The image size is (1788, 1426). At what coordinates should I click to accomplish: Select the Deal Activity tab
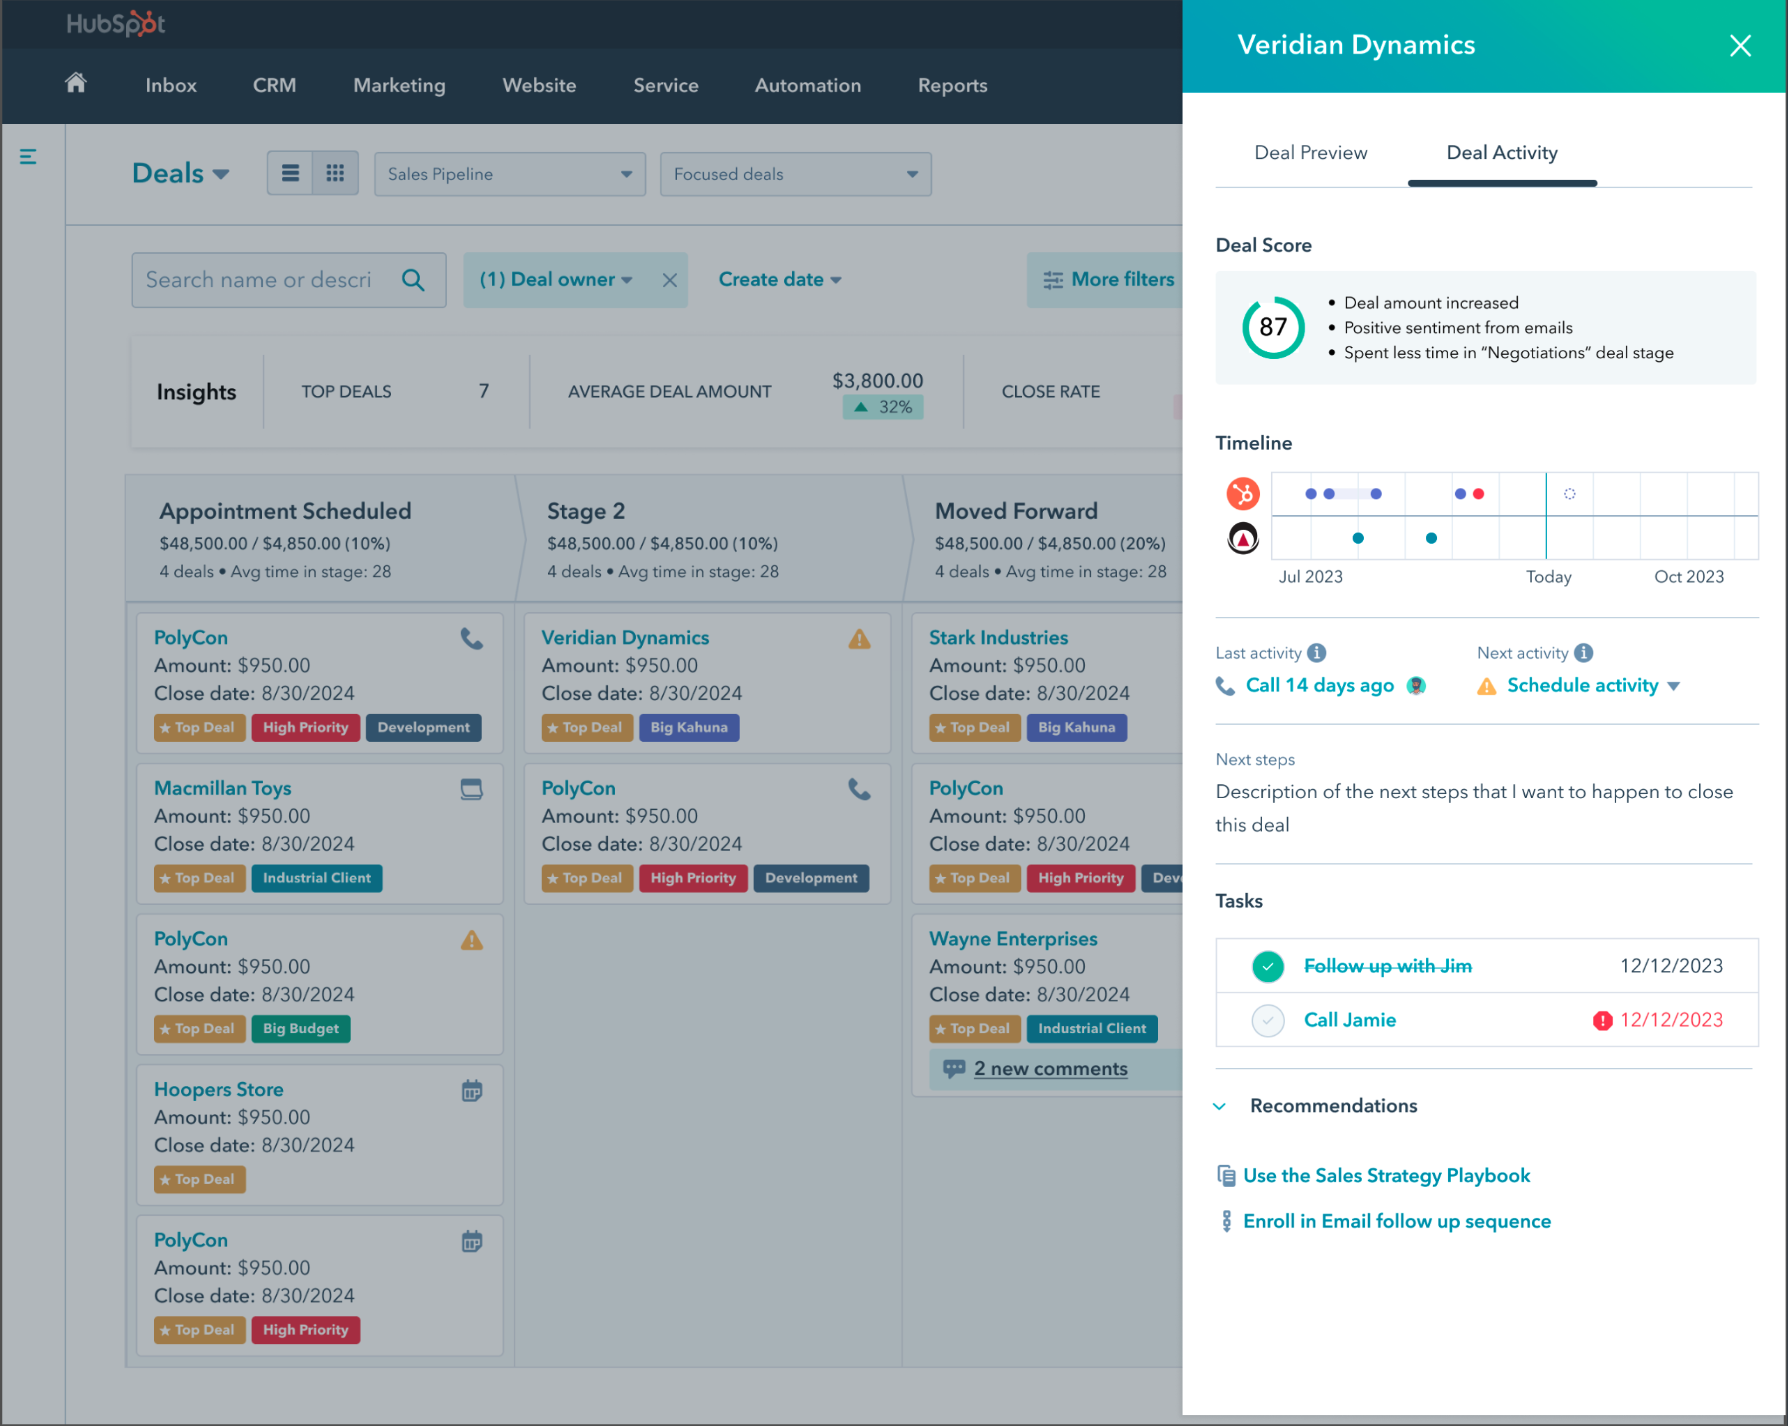point(1502,153)
